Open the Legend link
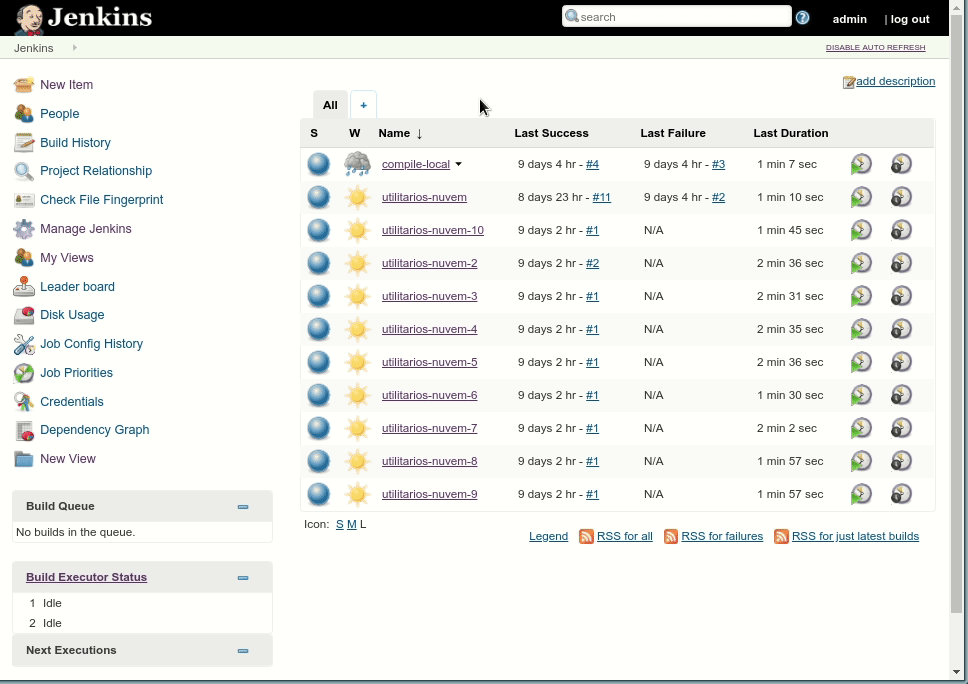Image resolution: width=968 pixels, height=684 pixels. click(x=548, y=536)
